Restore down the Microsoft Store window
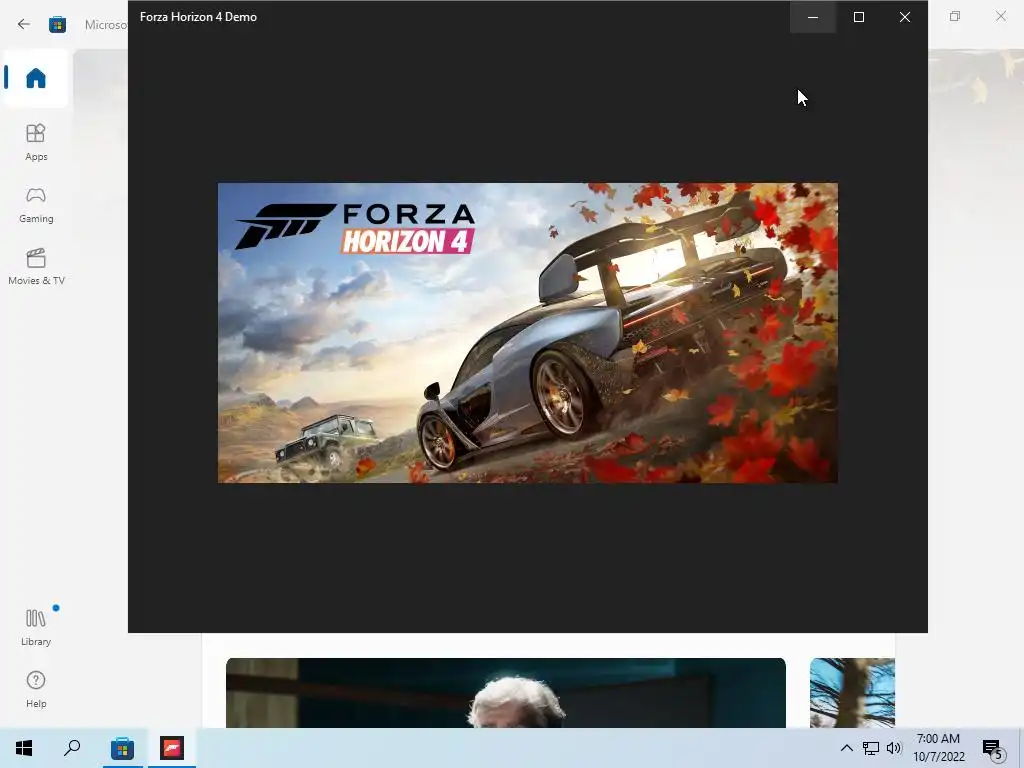This screenshot has width=1024, height=768. click(x=955, y=16)
